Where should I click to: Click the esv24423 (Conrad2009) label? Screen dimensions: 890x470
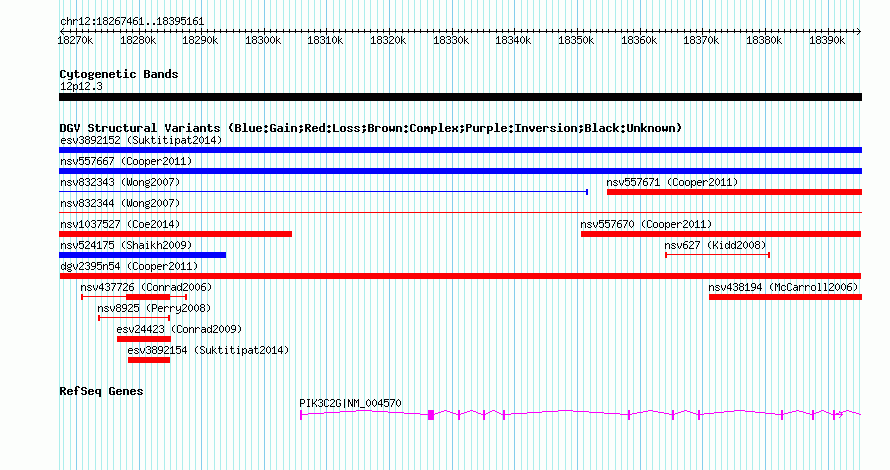point(179,329)
